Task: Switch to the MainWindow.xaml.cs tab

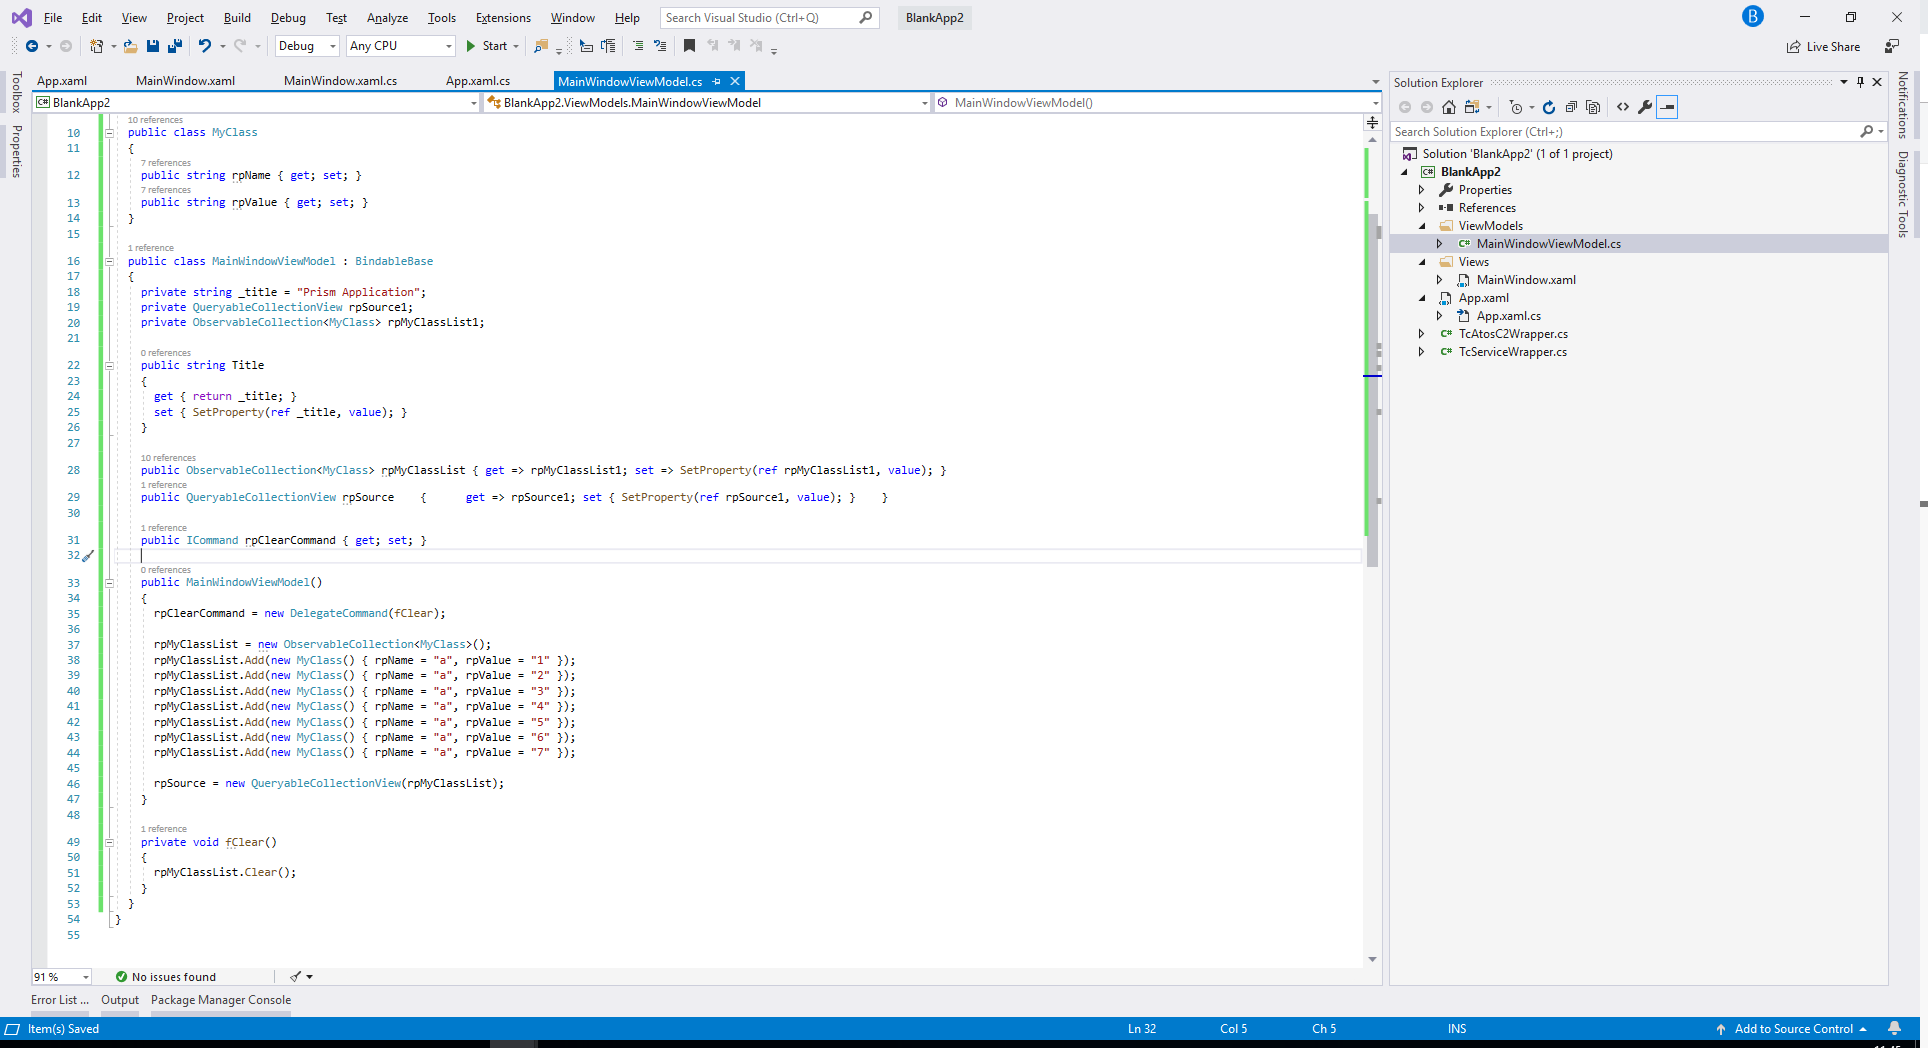Action: tap(340, 81)
